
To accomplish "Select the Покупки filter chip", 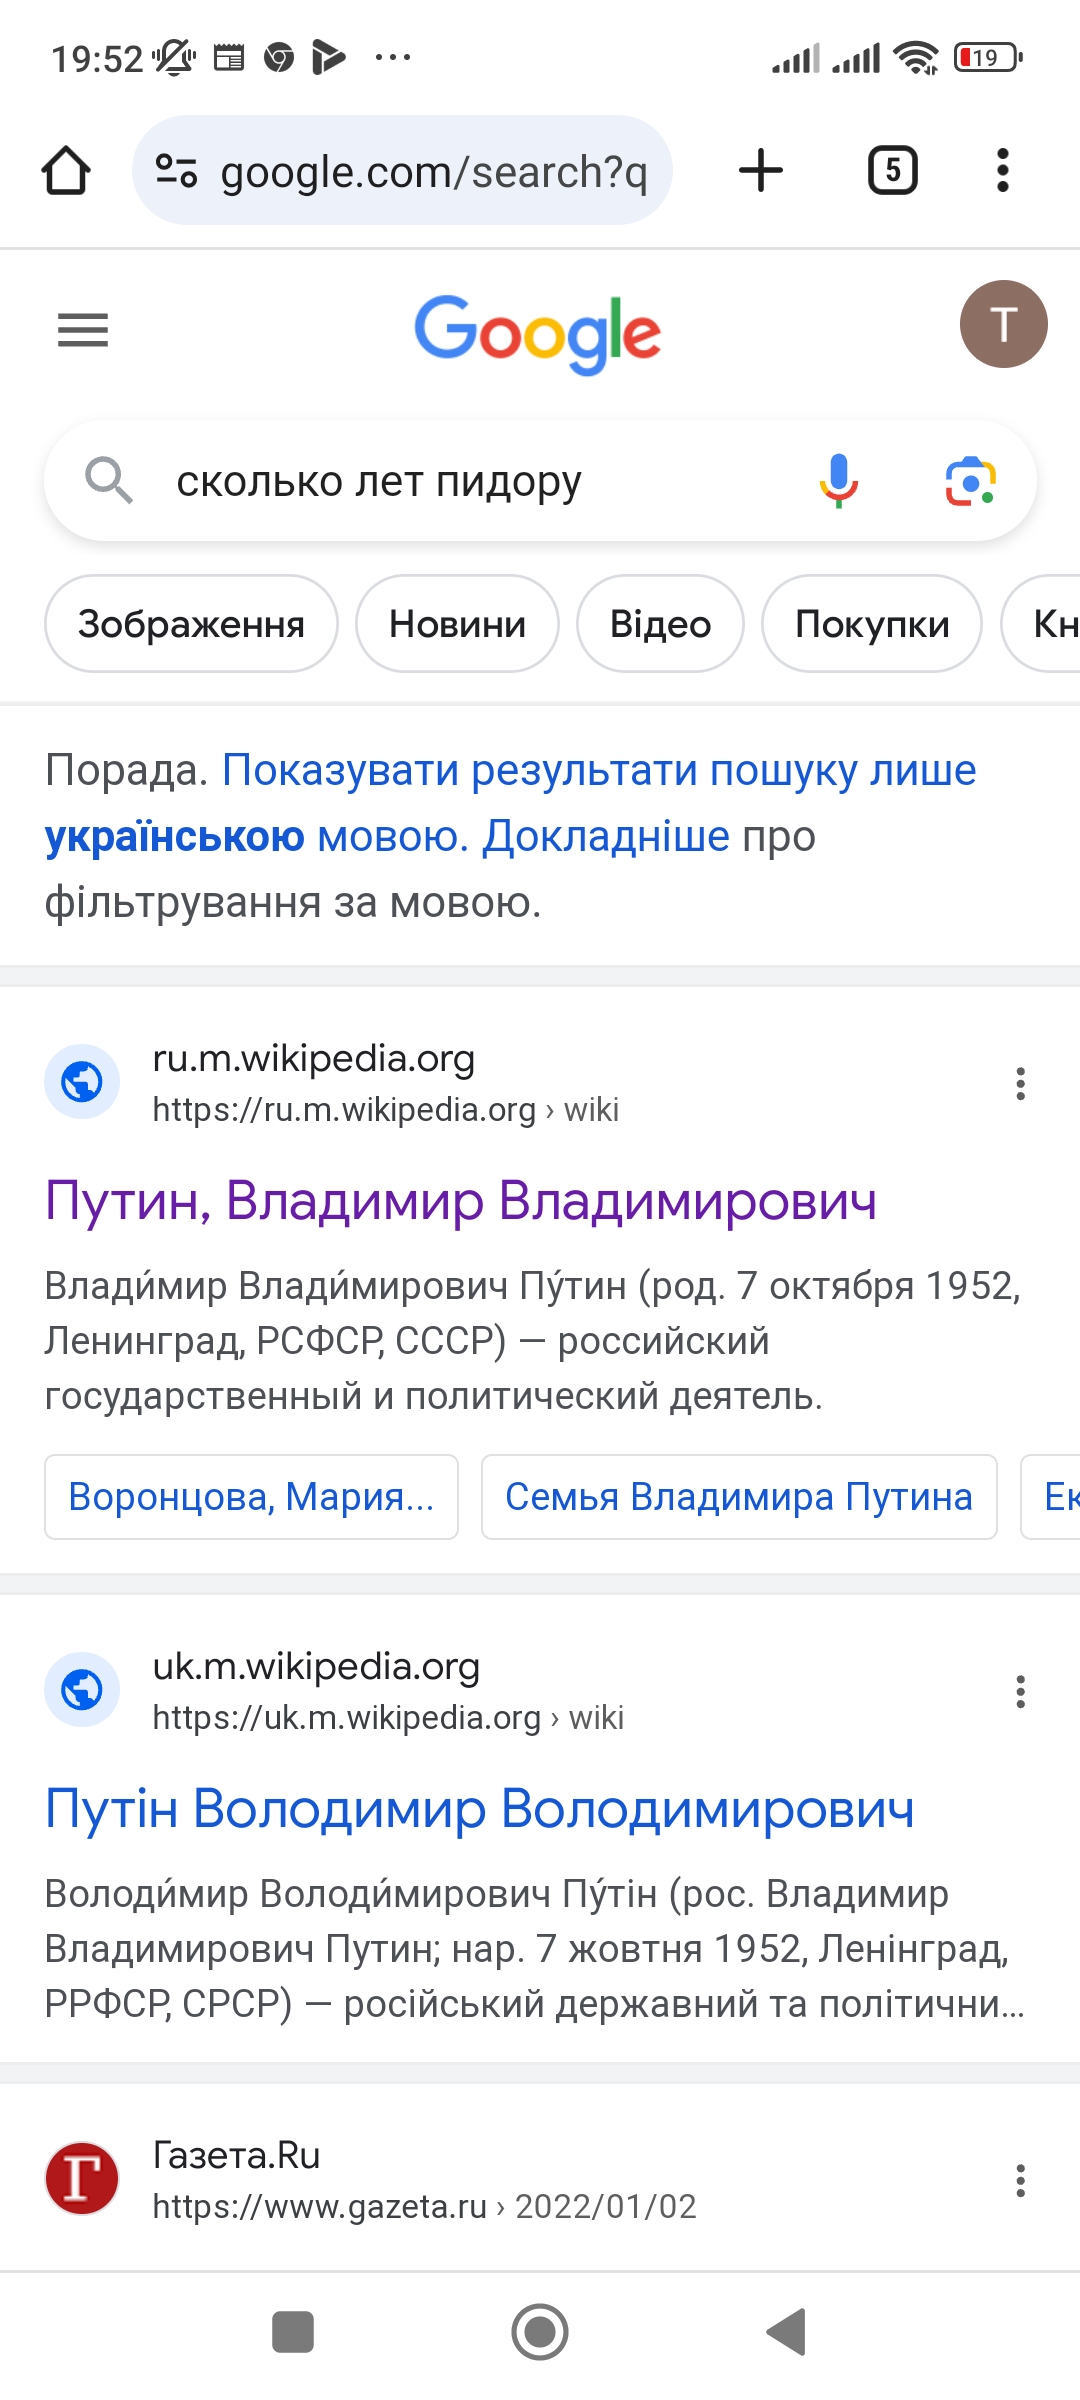I will pyautogui.click(x=871, y=624).
